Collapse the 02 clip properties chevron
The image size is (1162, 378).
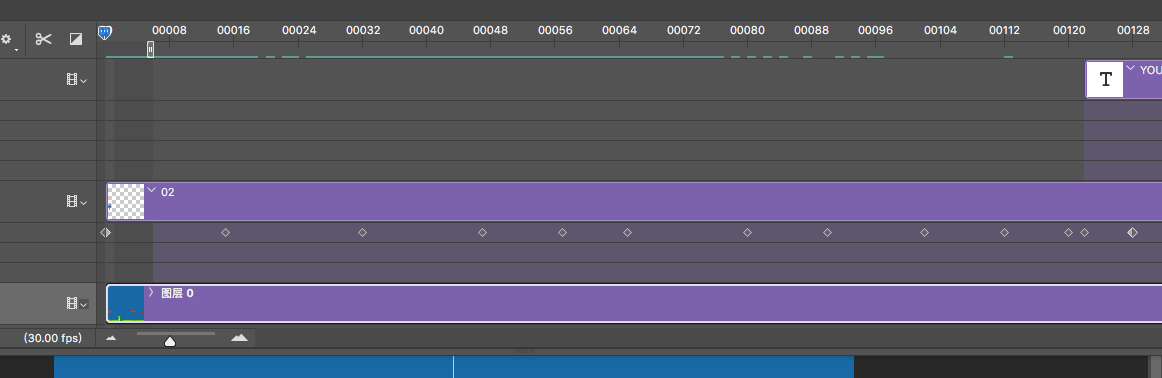[151, 190]
